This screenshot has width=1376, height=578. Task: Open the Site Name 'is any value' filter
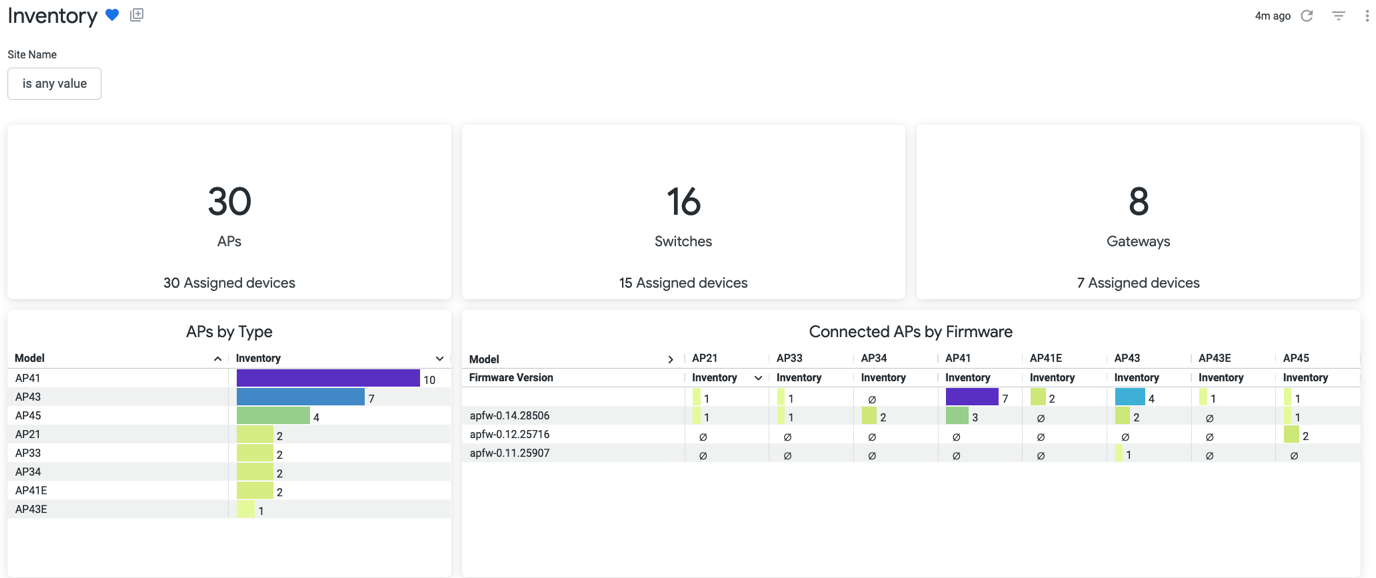[x=54, y=84]
